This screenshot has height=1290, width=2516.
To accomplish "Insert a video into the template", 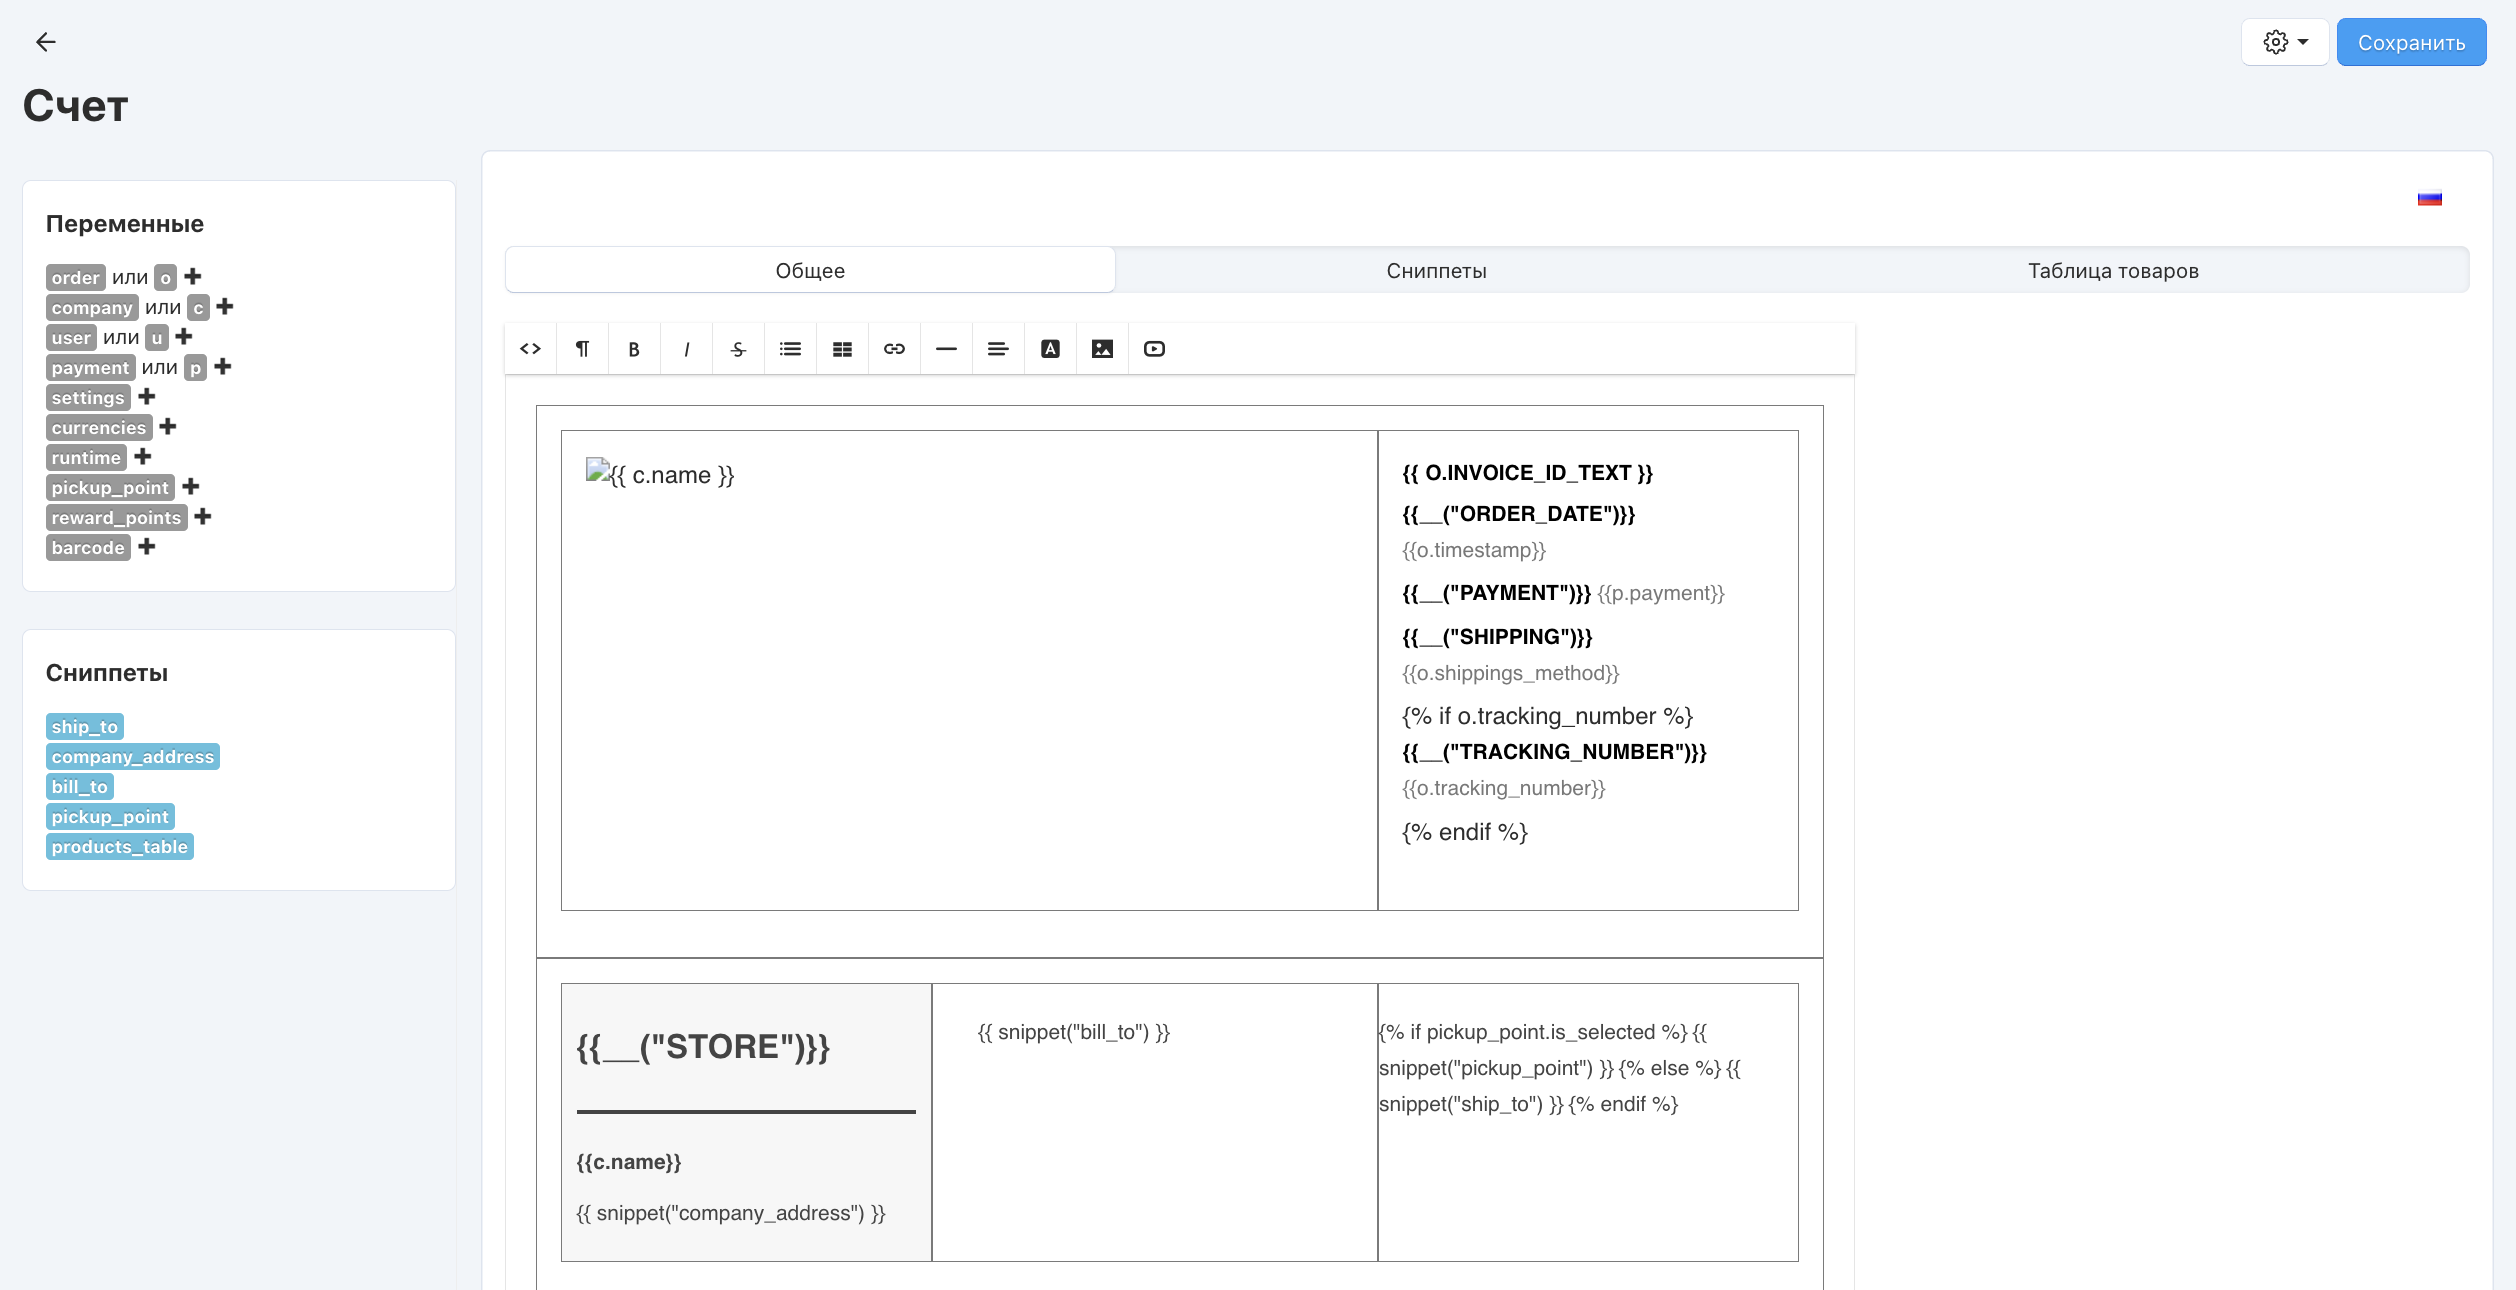I will click(x=1154, y=349).
